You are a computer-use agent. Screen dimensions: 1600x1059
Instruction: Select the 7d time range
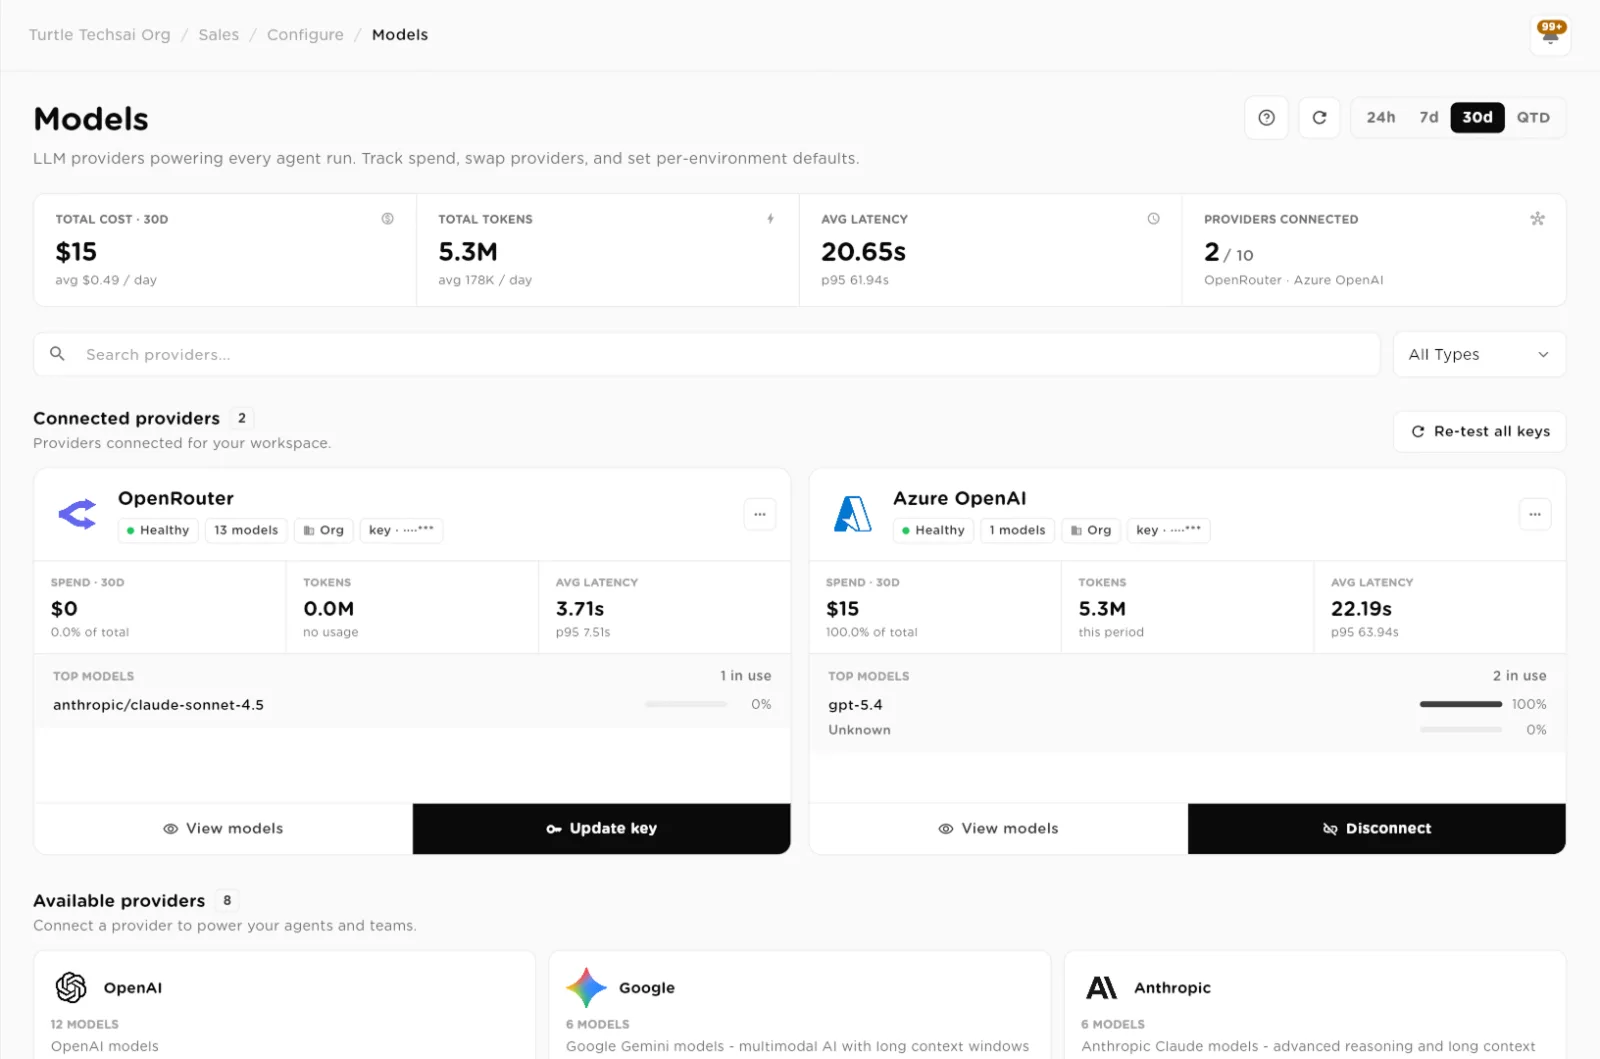pos(1429,118)
